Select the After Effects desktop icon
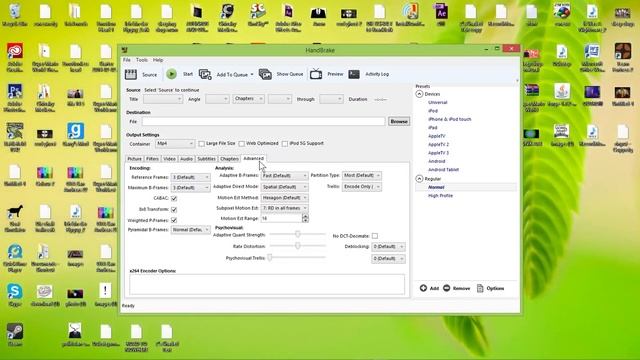The width and height of the screenshot is (640, 360). 441,12
